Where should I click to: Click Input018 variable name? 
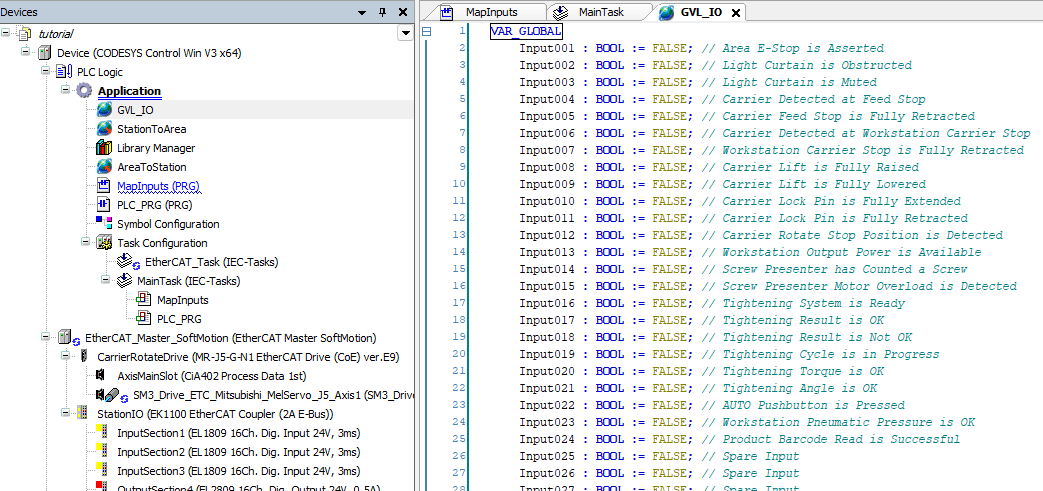546,337
